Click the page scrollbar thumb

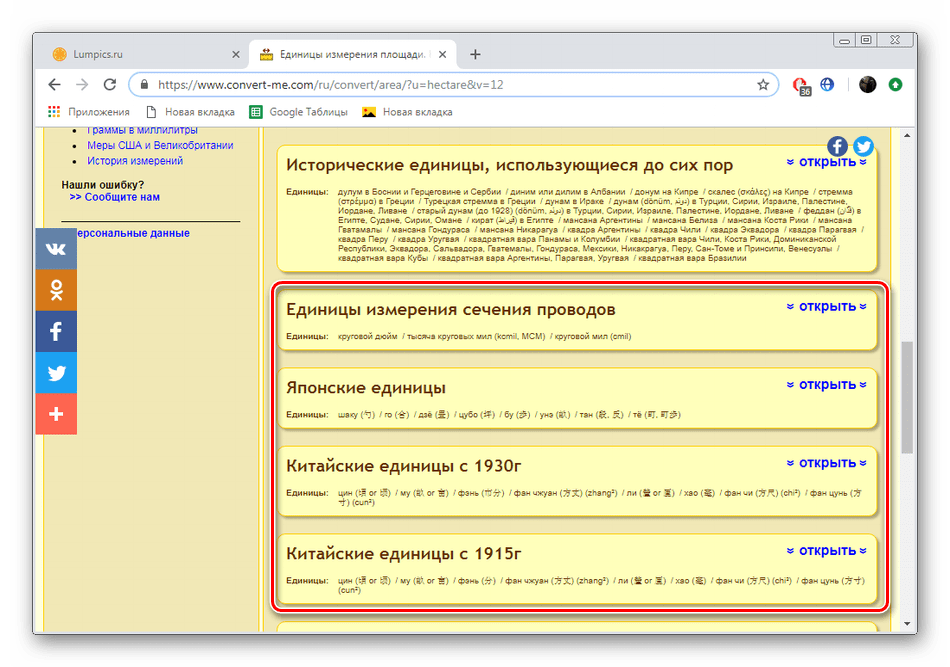pos(906,397)
